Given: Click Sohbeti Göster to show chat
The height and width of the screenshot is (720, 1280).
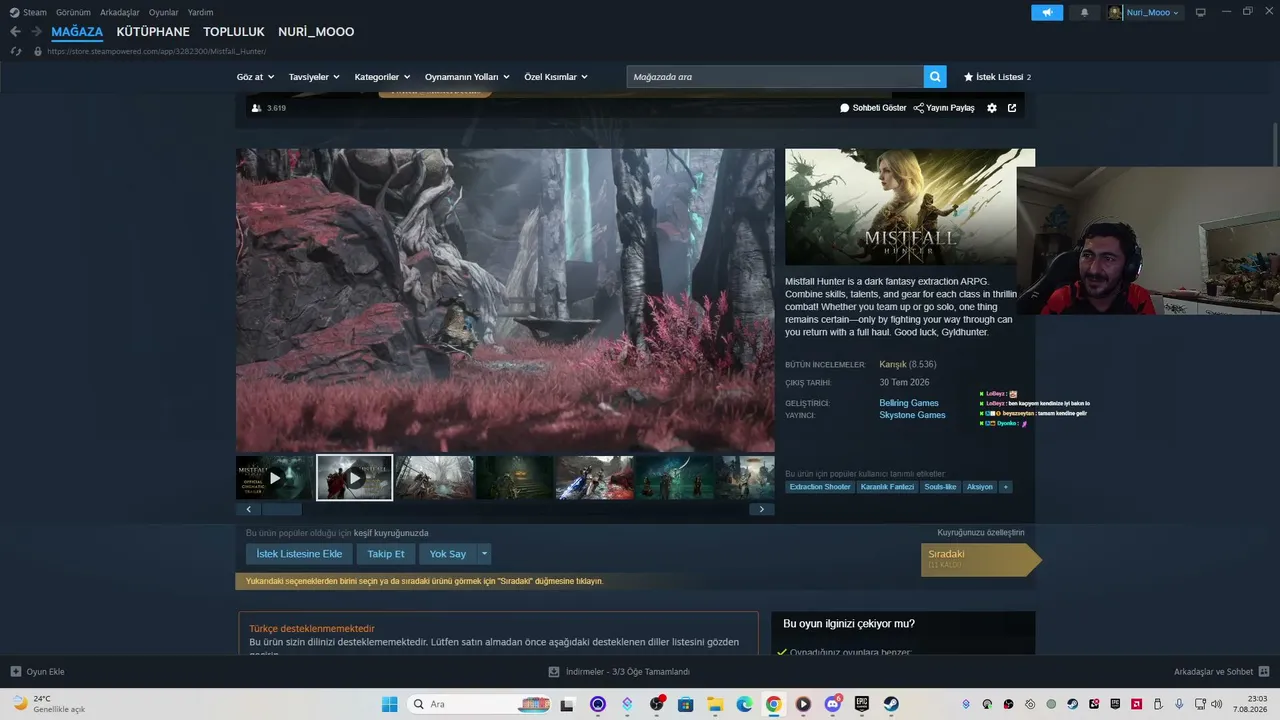Looking at the screenshot, I should pyautogui.click(x=873, y=108).
